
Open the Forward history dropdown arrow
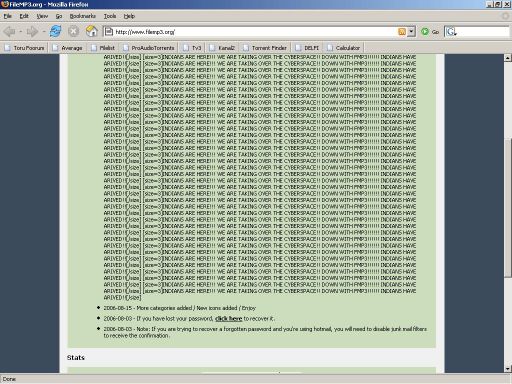44,32
